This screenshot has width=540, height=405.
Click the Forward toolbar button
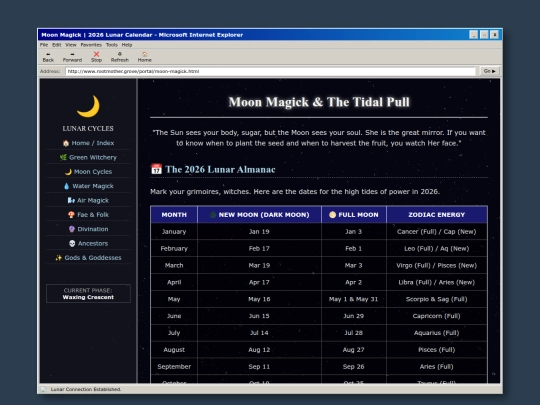[x=72, y=57]
